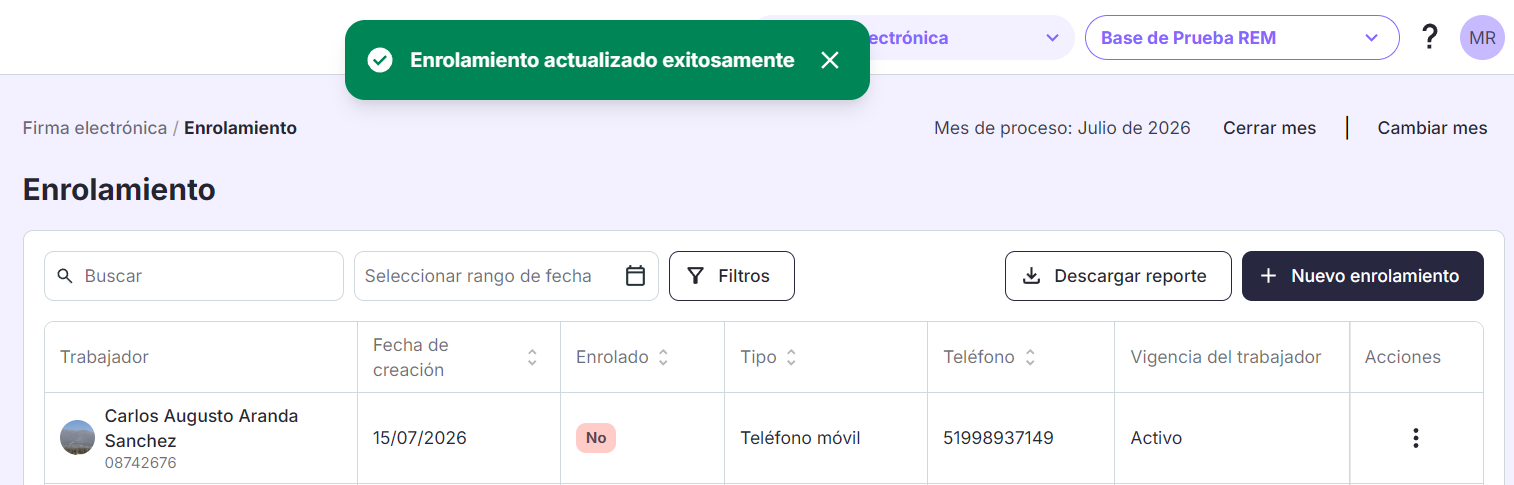Screen dimensions: 1514x485
Task: Click the search magnifier icon
Action: pyautogui.click(x=66, y=276)
